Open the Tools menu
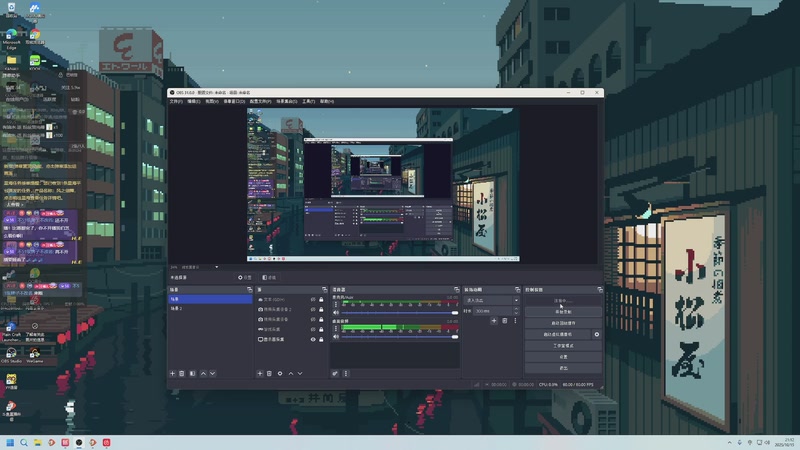The image size is (800, 450). [x=309, y=102]
